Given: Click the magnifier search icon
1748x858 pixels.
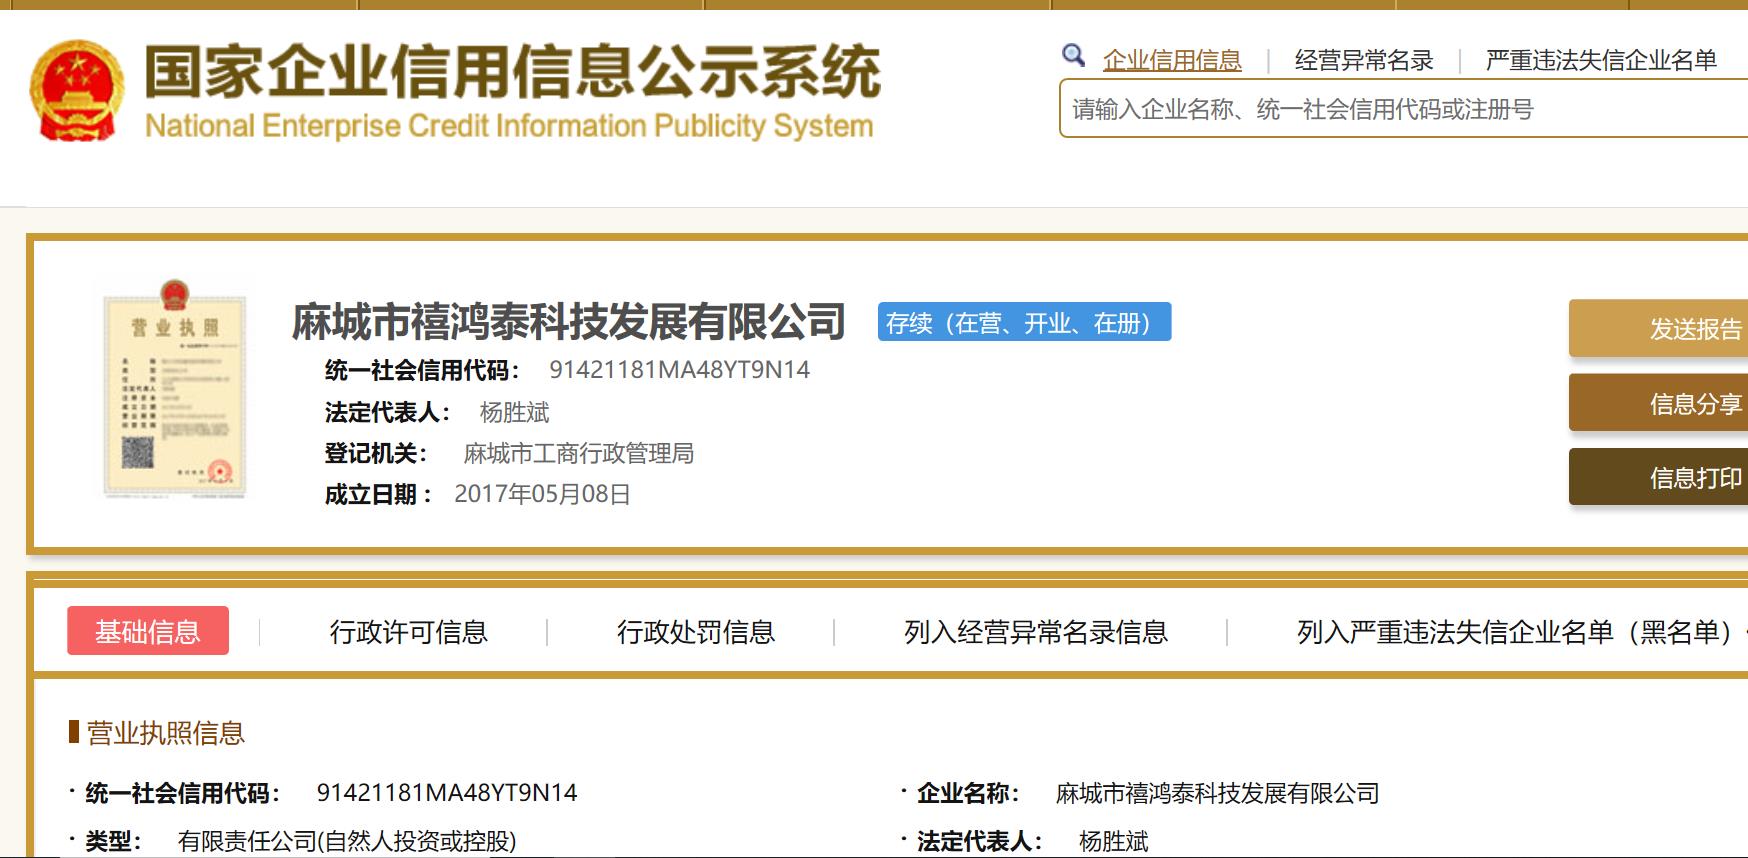Looking at the screenshot, I should 1073,55.
